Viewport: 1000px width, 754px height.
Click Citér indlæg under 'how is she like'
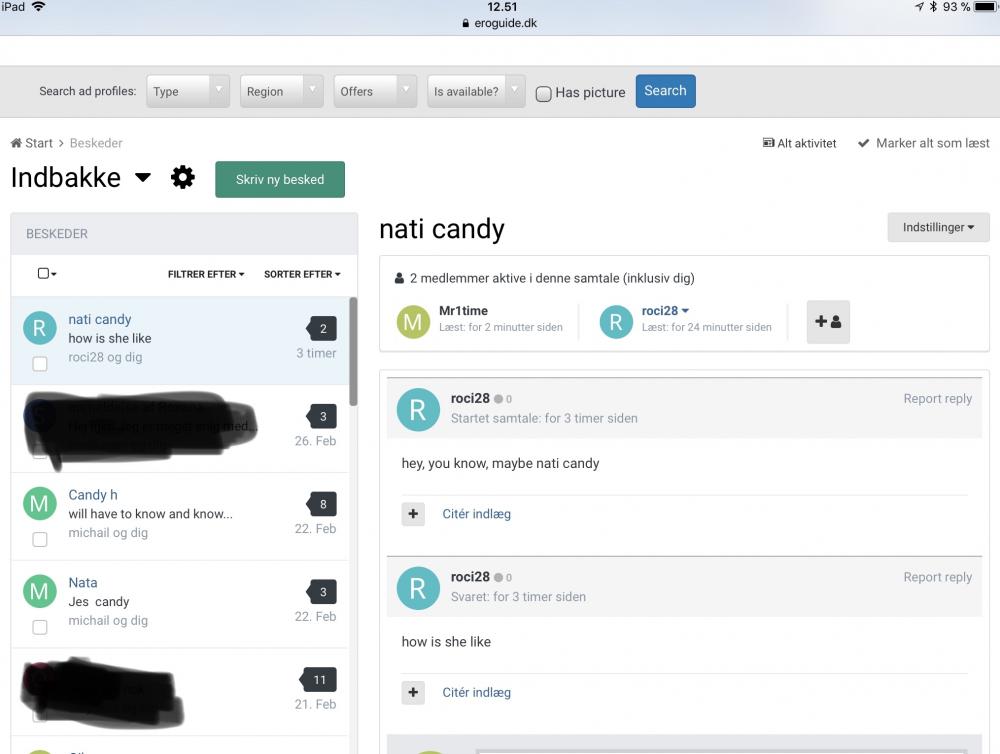tap(476, 692)
